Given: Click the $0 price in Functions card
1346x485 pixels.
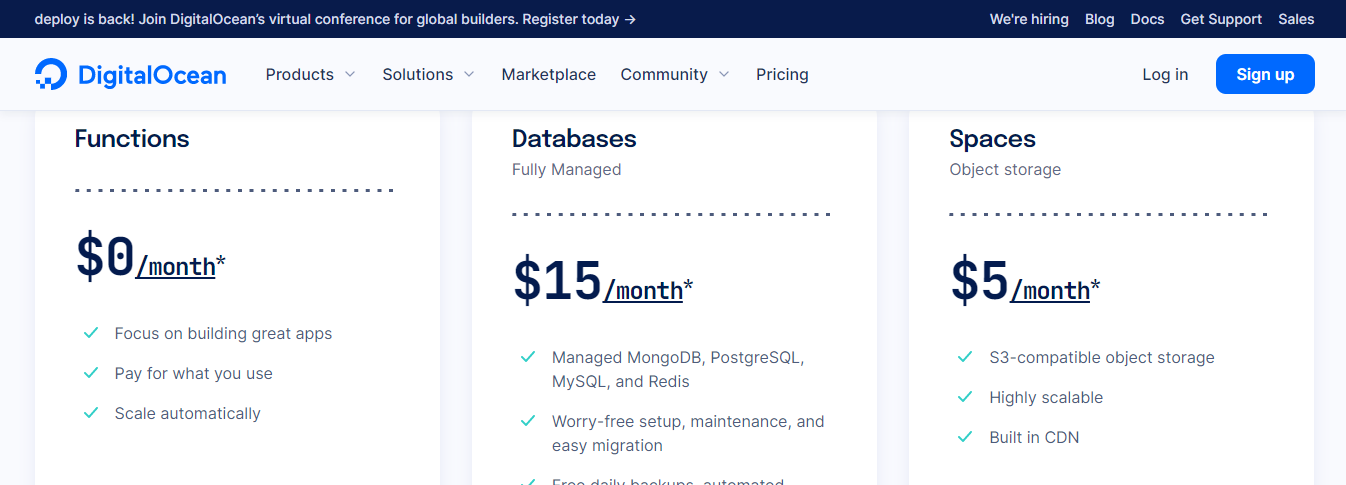Looking at the screenshot, I should coord(105,257).
